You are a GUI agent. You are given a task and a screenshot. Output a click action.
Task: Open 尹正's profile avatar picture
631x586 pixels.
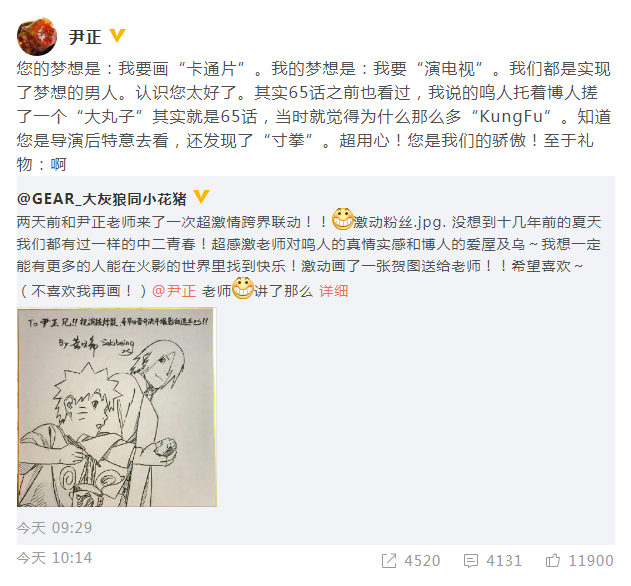37,37
